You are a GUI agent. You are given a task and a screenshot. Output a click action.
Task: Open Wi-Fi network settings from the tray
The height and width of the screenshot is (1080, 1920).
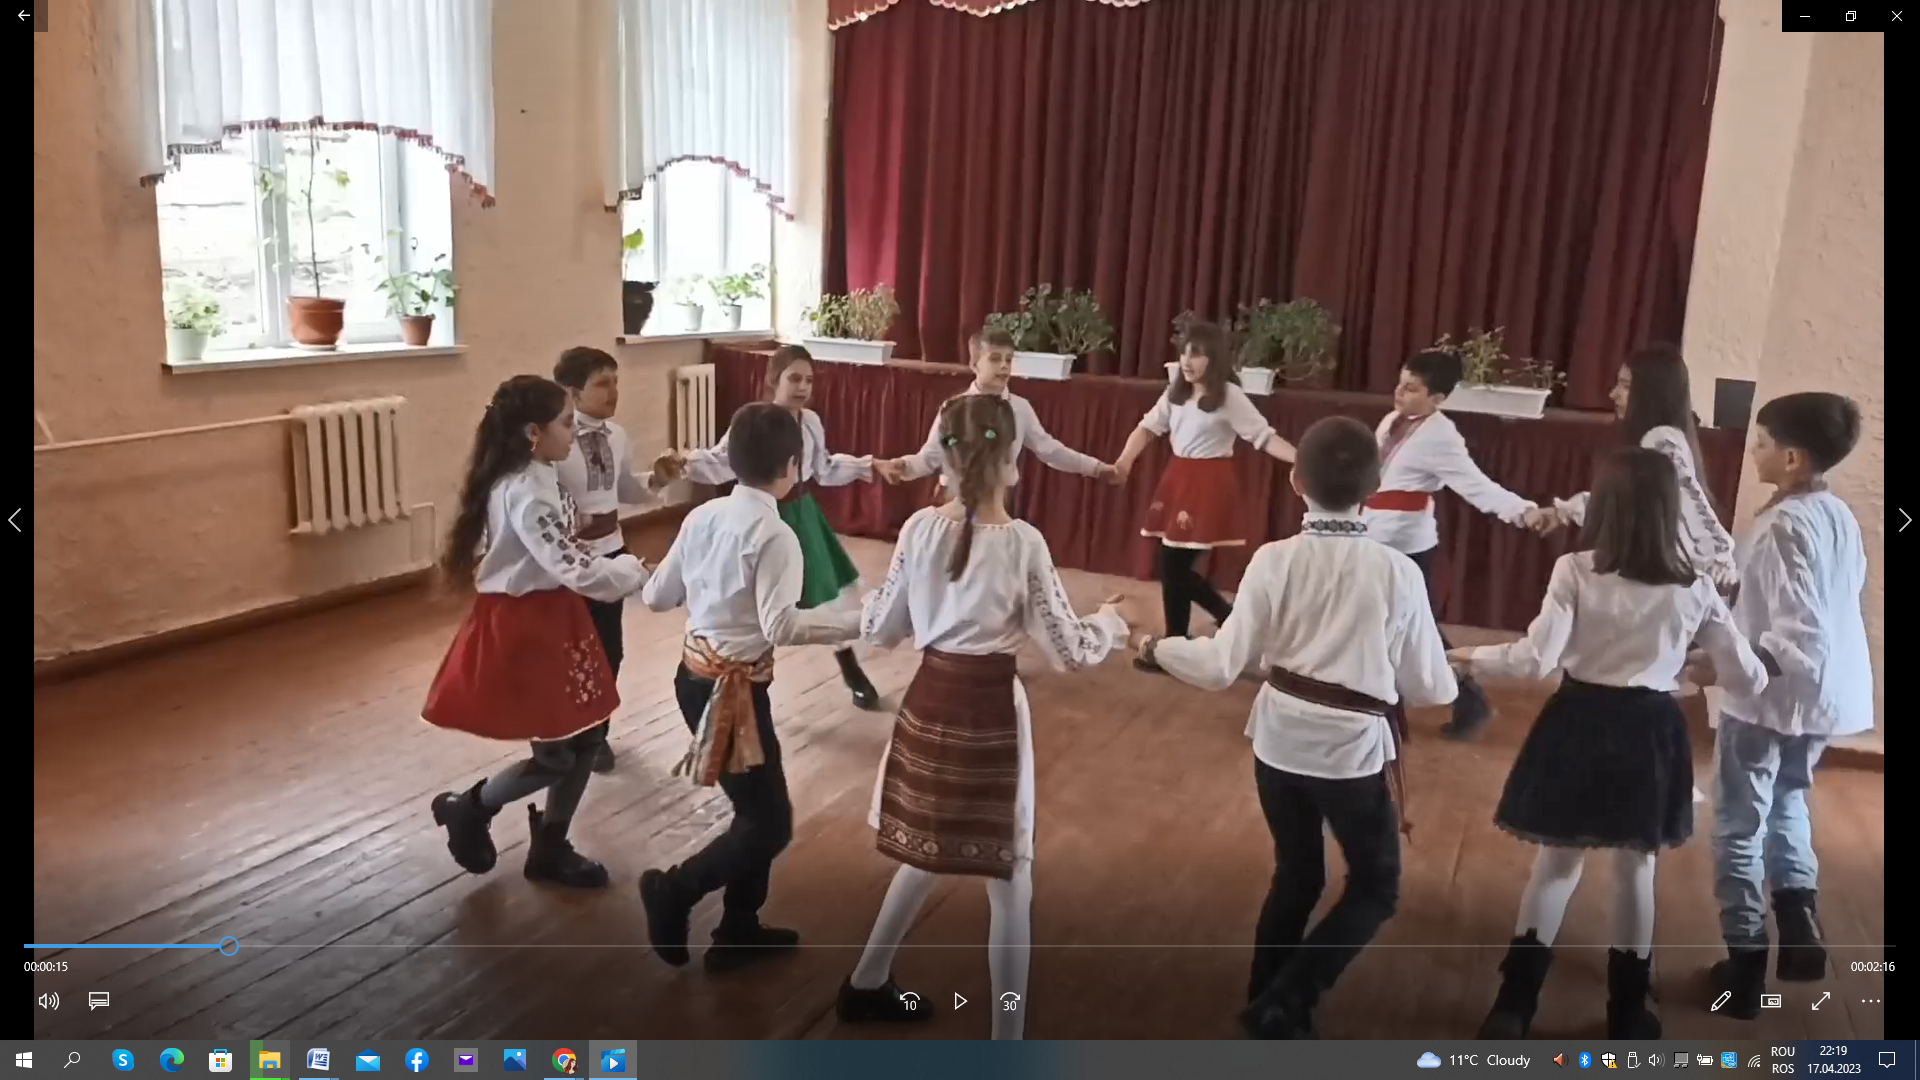(1753, 1060)
